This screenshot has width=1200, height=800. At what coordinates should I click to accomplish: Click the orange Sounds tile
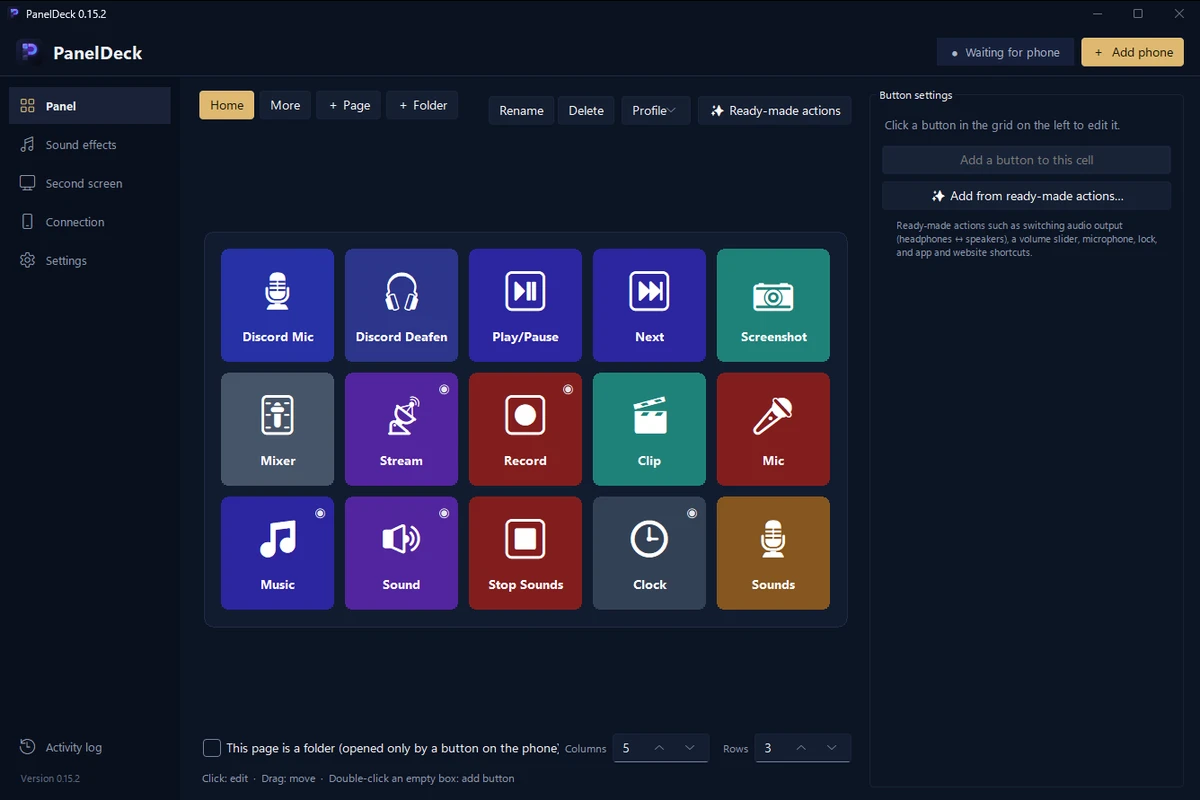[x=773, y=553]
